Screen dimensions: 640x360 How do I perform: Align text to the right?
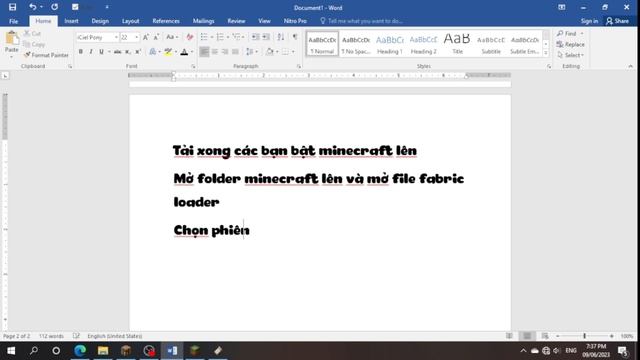(x=225, y=52)
